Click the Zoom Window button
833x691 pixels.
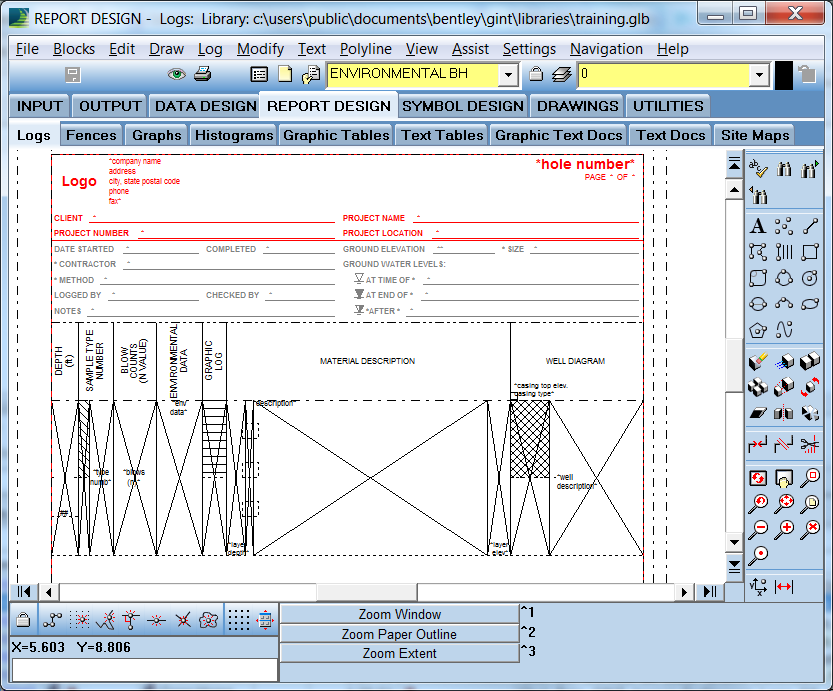point(400,614)
